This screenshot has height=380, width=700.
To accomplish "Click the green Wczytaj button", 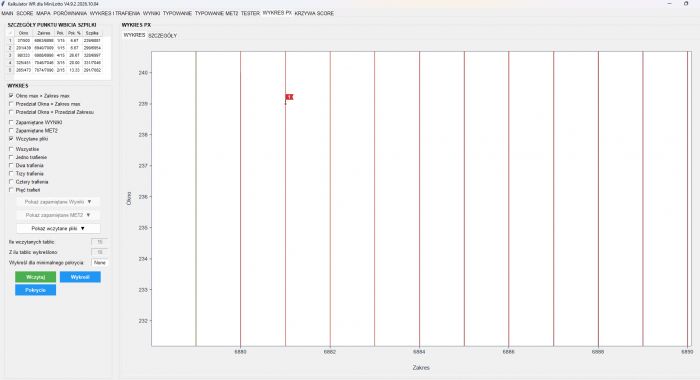I will pos(36,277).
